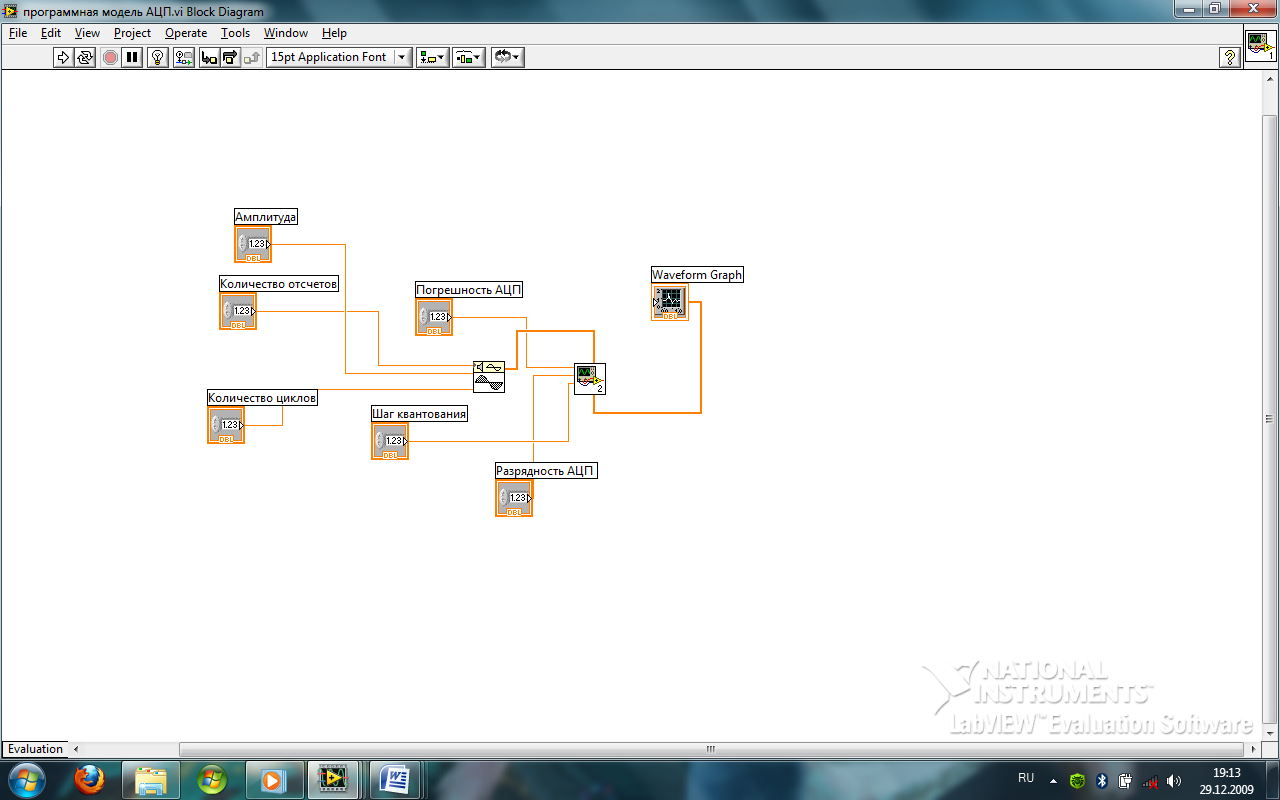Click the Abort Execution stop button
This screenshot has width=1280, height=800.
pos(110,57)
